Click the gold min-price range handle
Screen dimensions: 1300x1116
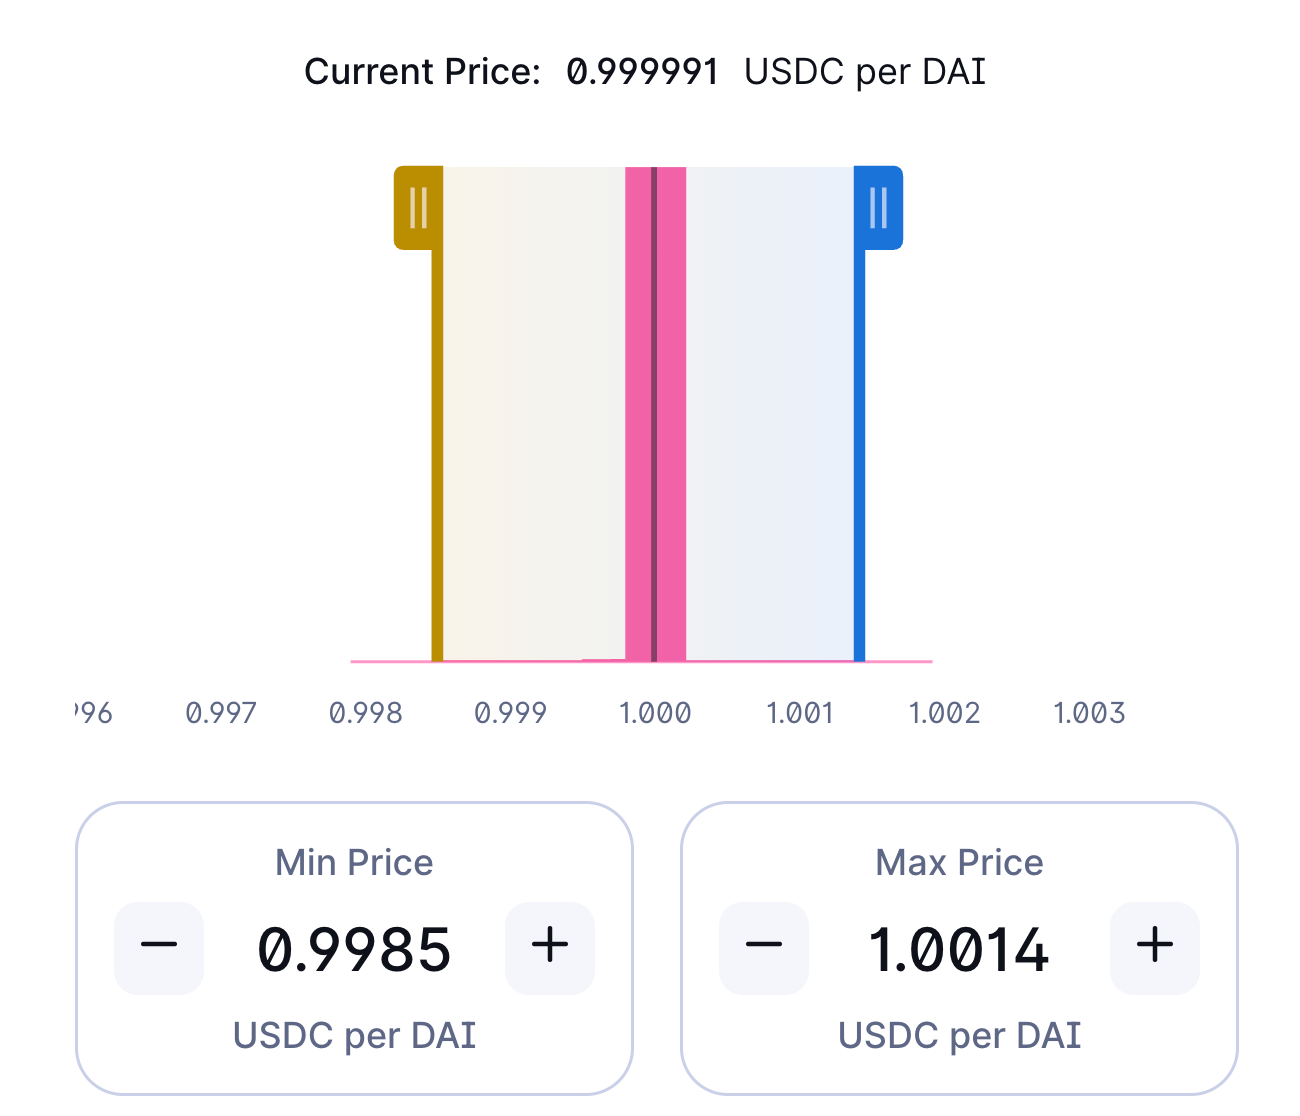click(x=419, y=208)
